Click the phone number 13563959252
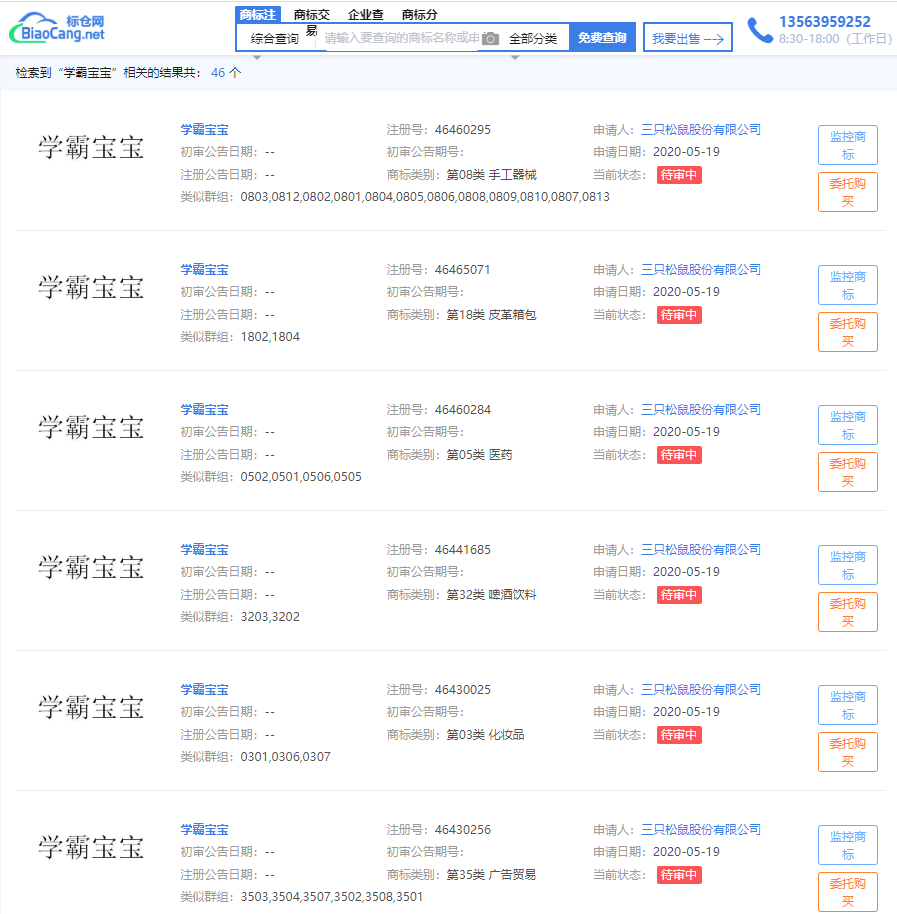This screenshot has width=897, height=914. click(825, 22)
